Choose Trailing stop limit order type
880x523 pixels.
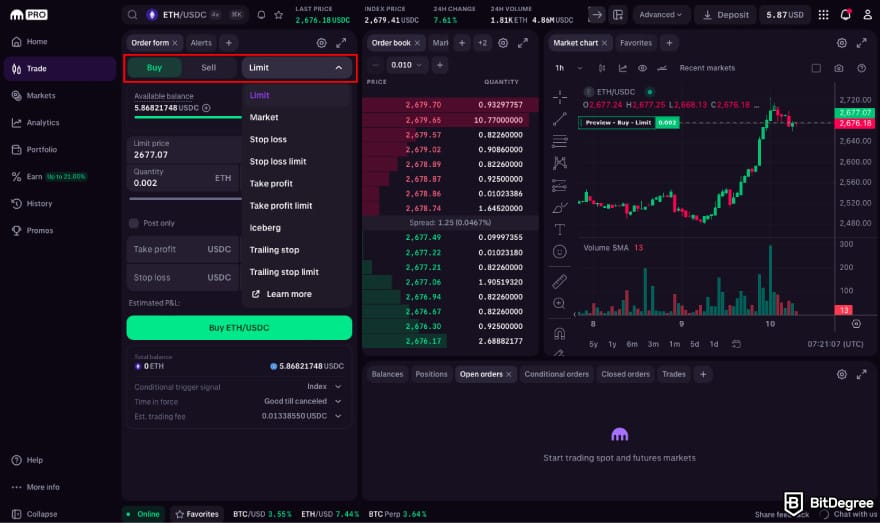[284, 272]
